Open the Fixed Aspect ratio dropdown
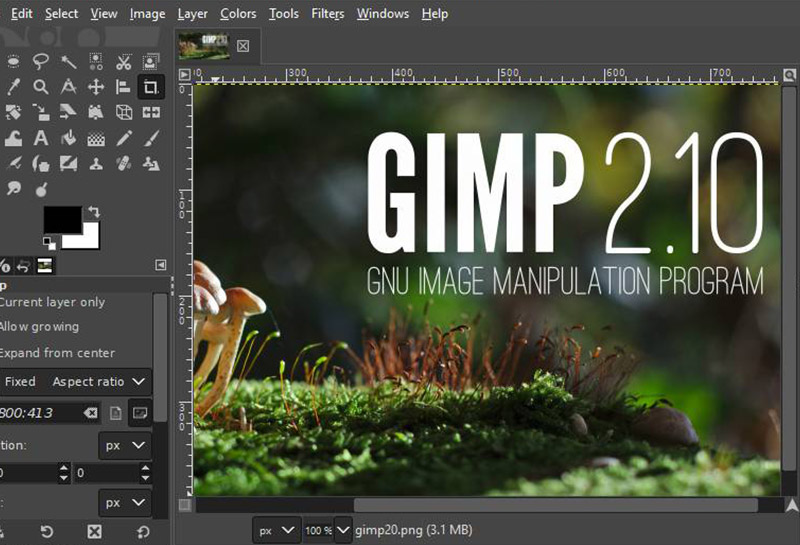 (x=74, y=382)
